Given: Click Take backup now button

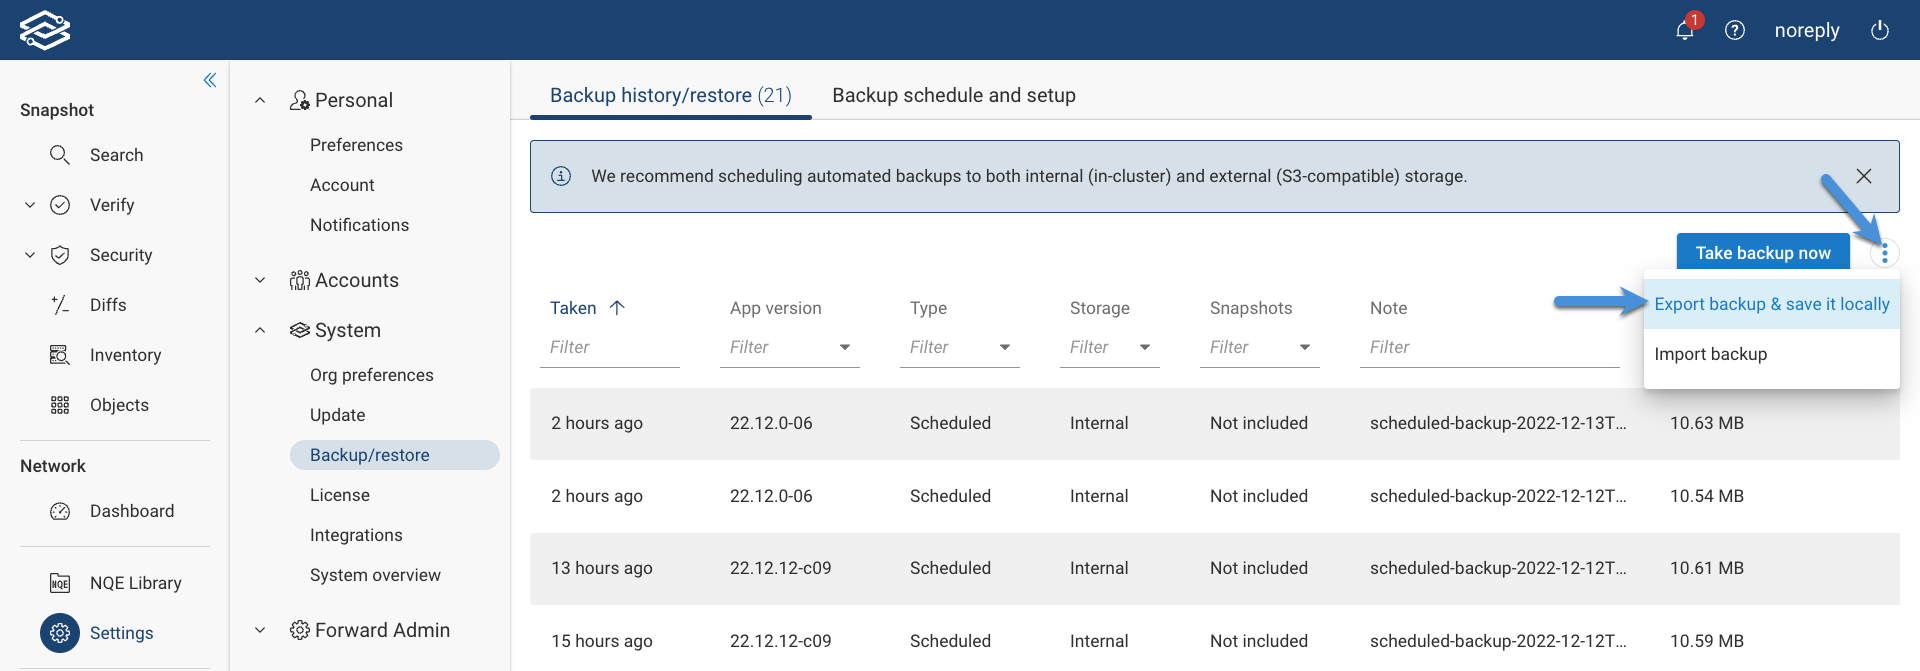Looking at the screenshot, I should coord(1763,253).
